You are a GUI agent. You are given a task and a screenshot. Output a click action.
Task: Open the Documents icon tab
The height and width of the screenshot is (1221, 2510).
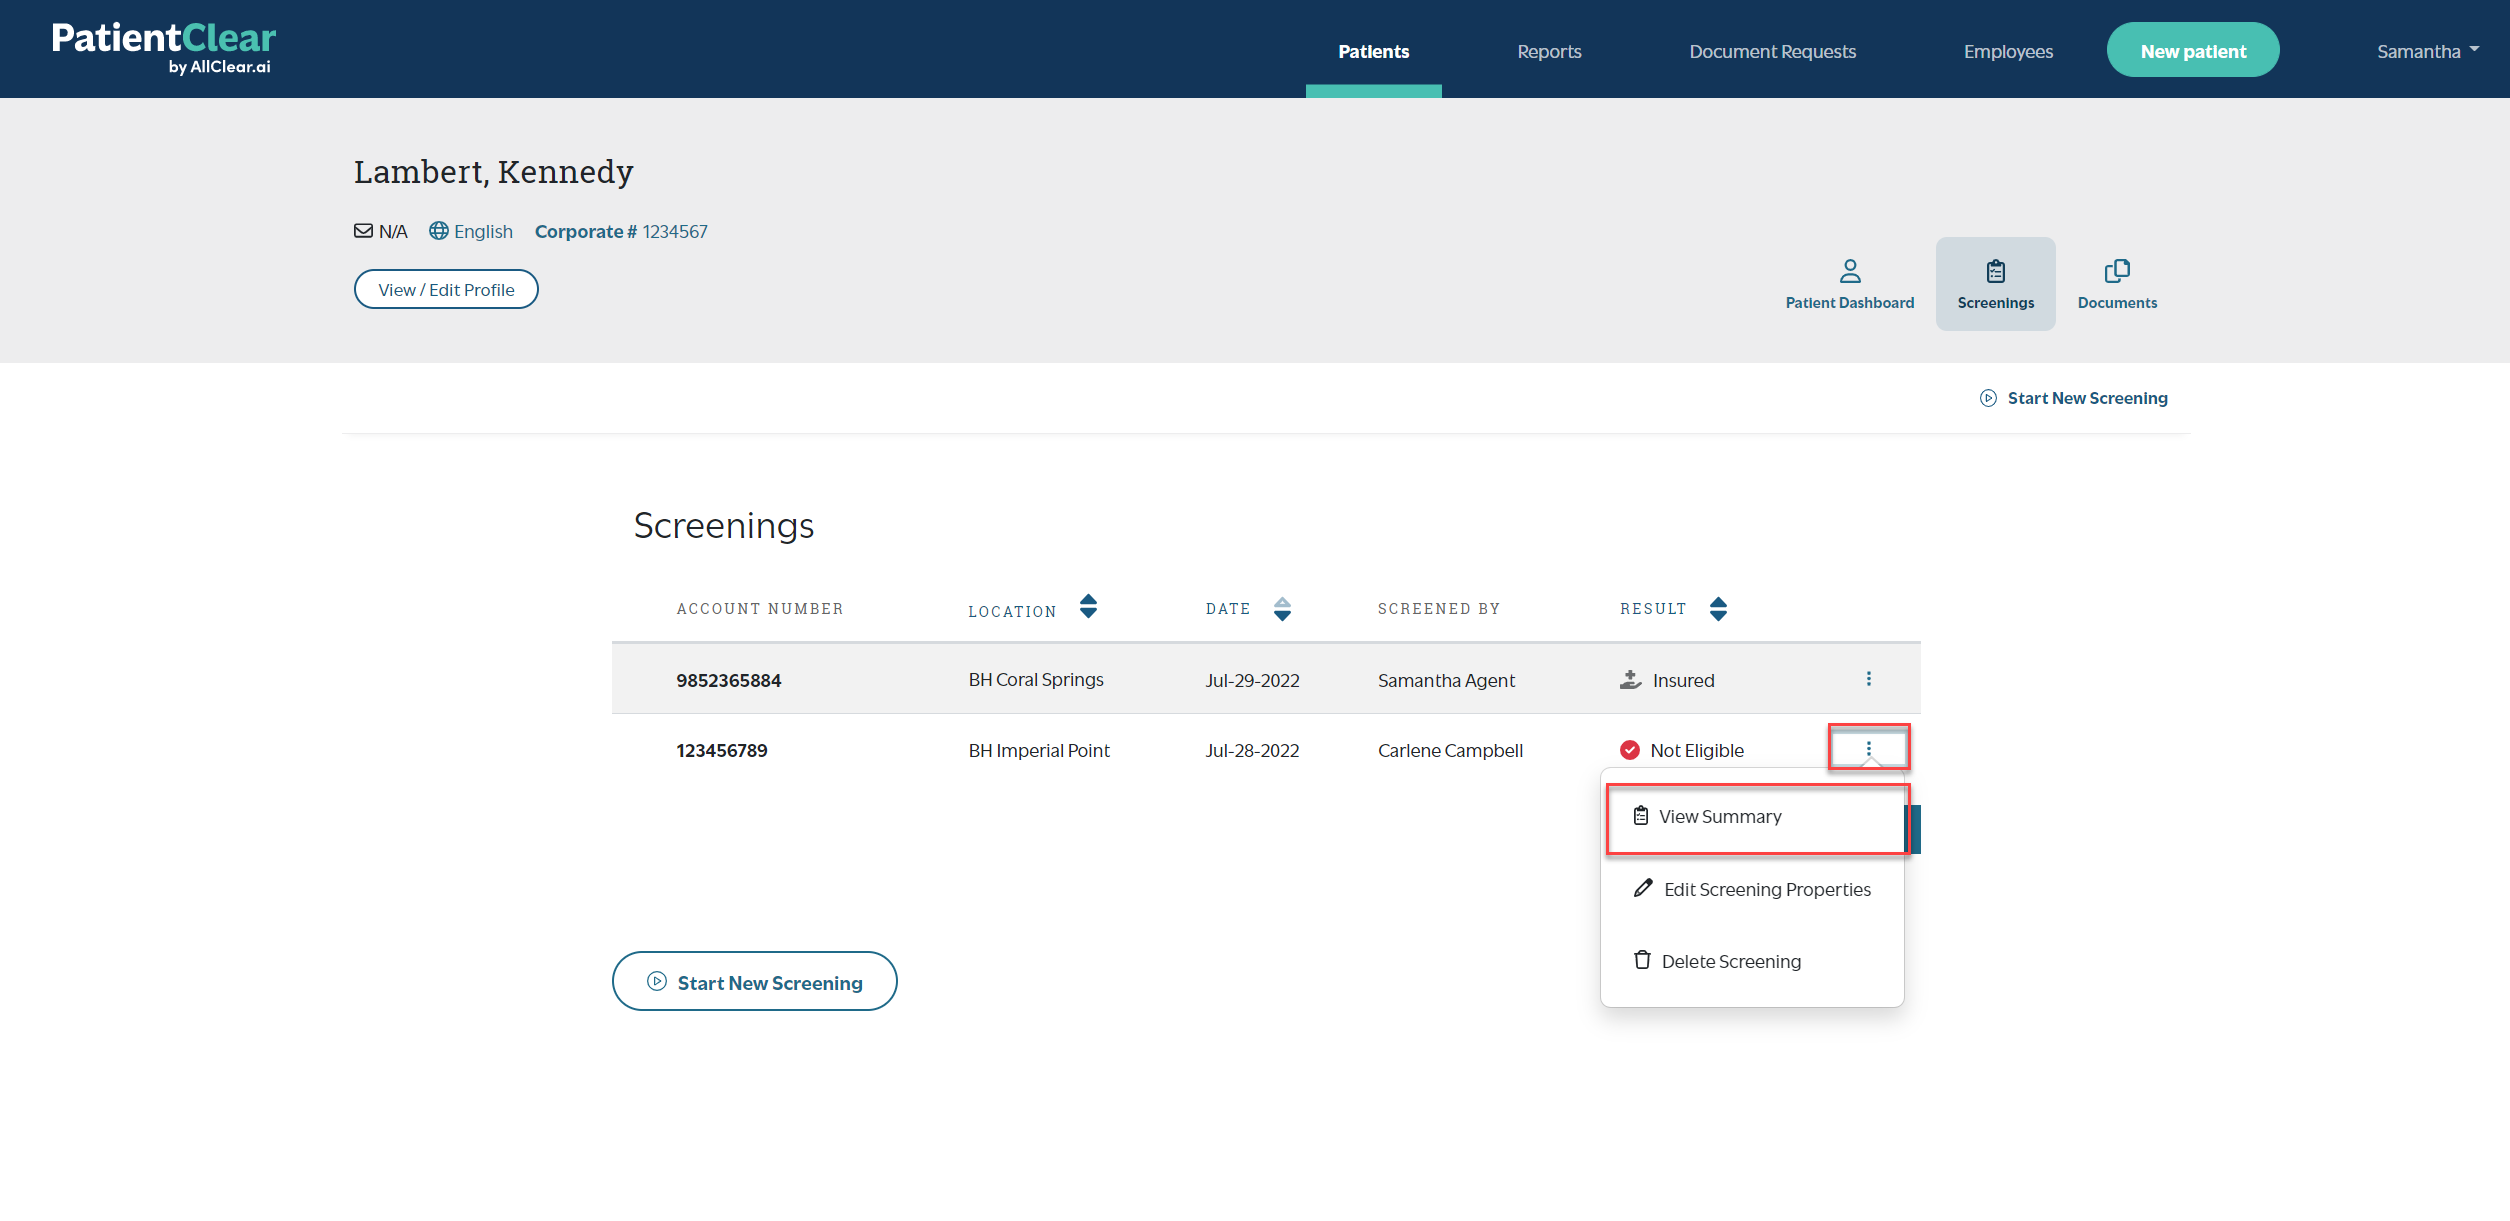[2116, 272]
